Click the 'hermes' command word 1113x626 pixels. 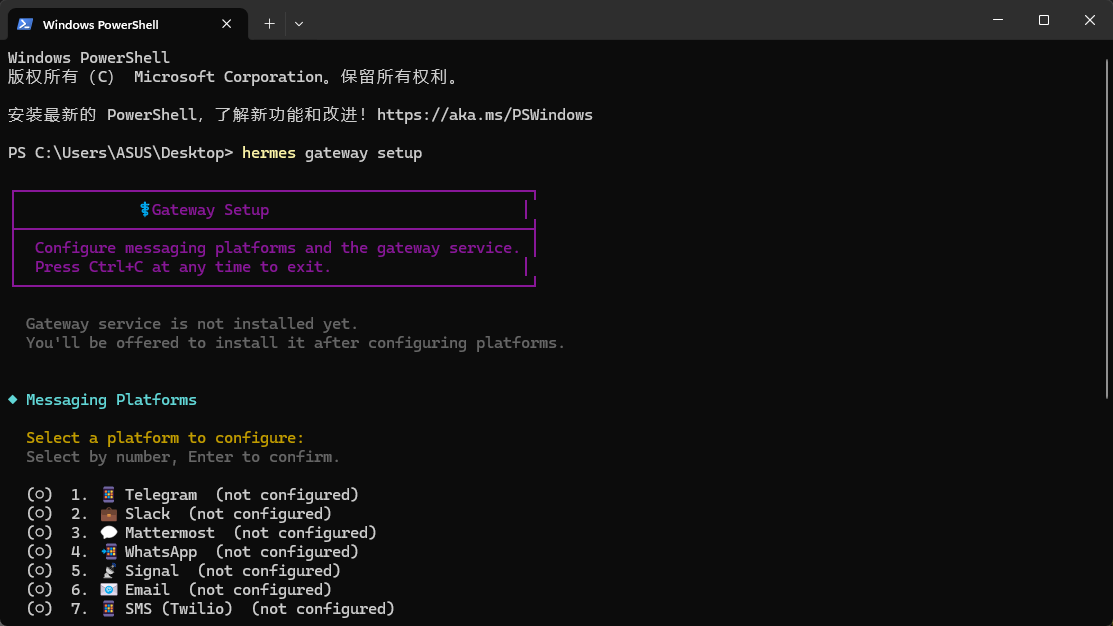[268, 153]
